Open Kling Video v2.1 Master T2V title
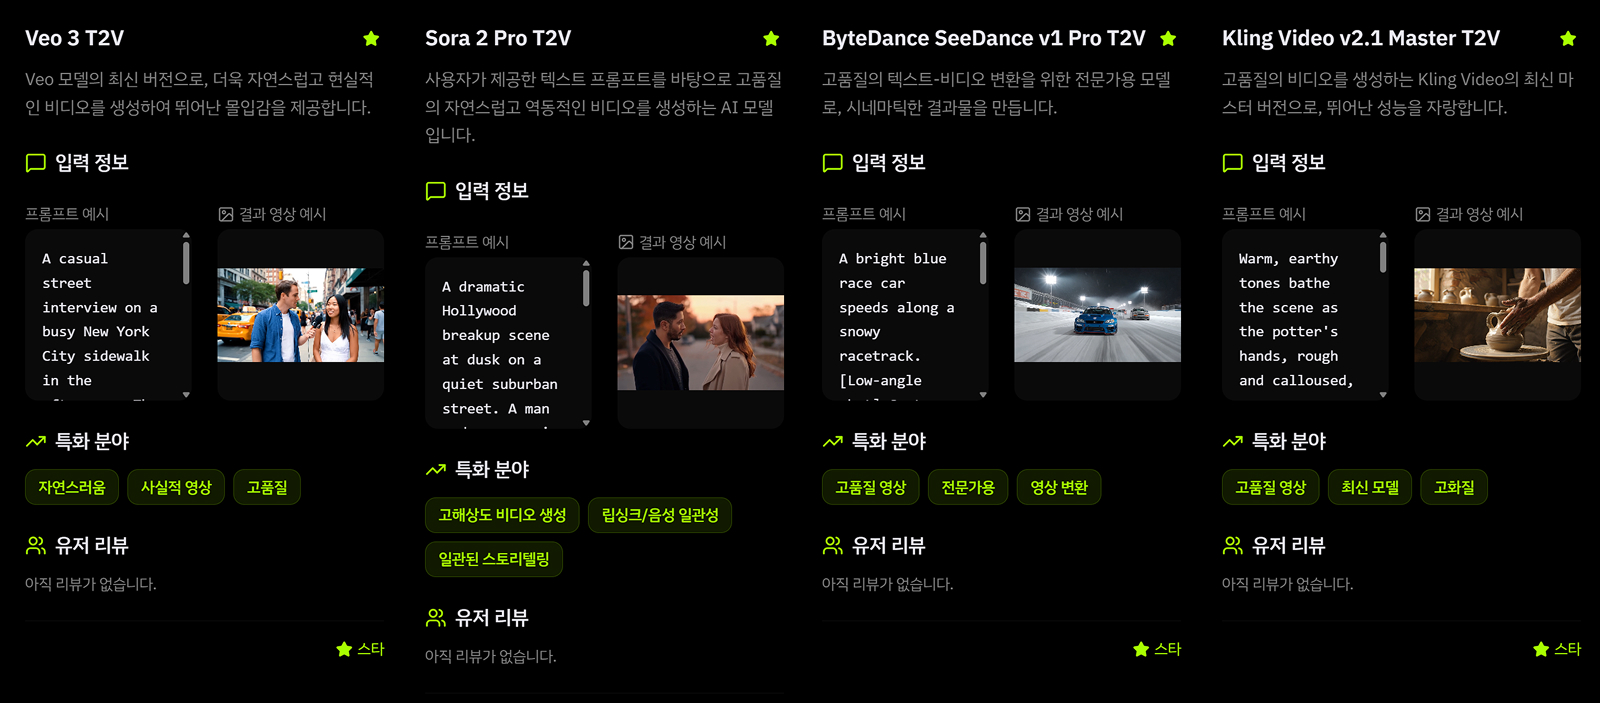Viewport: 1600px width, 704px height. pos(1361,38)
